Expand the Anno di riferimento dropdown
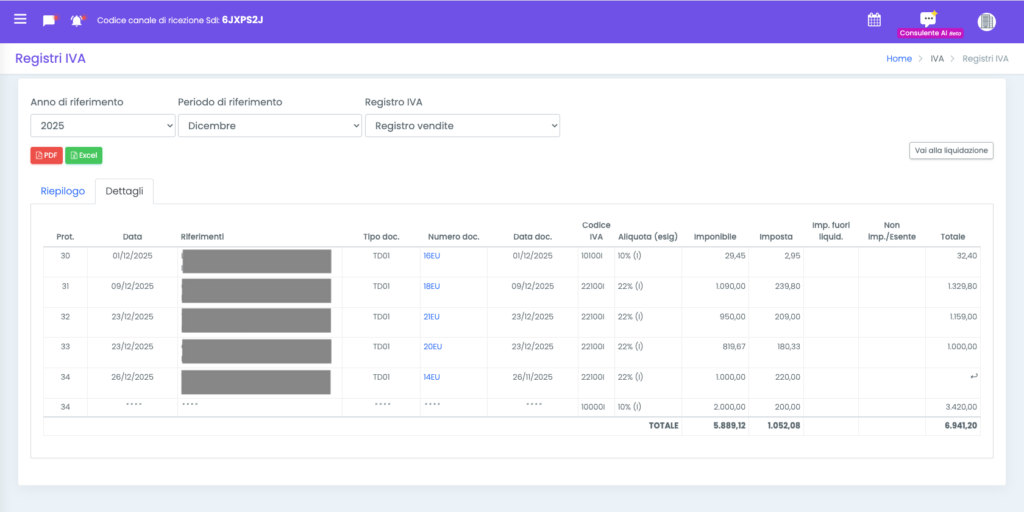The image size is (1024, 512). coord(103,125)
